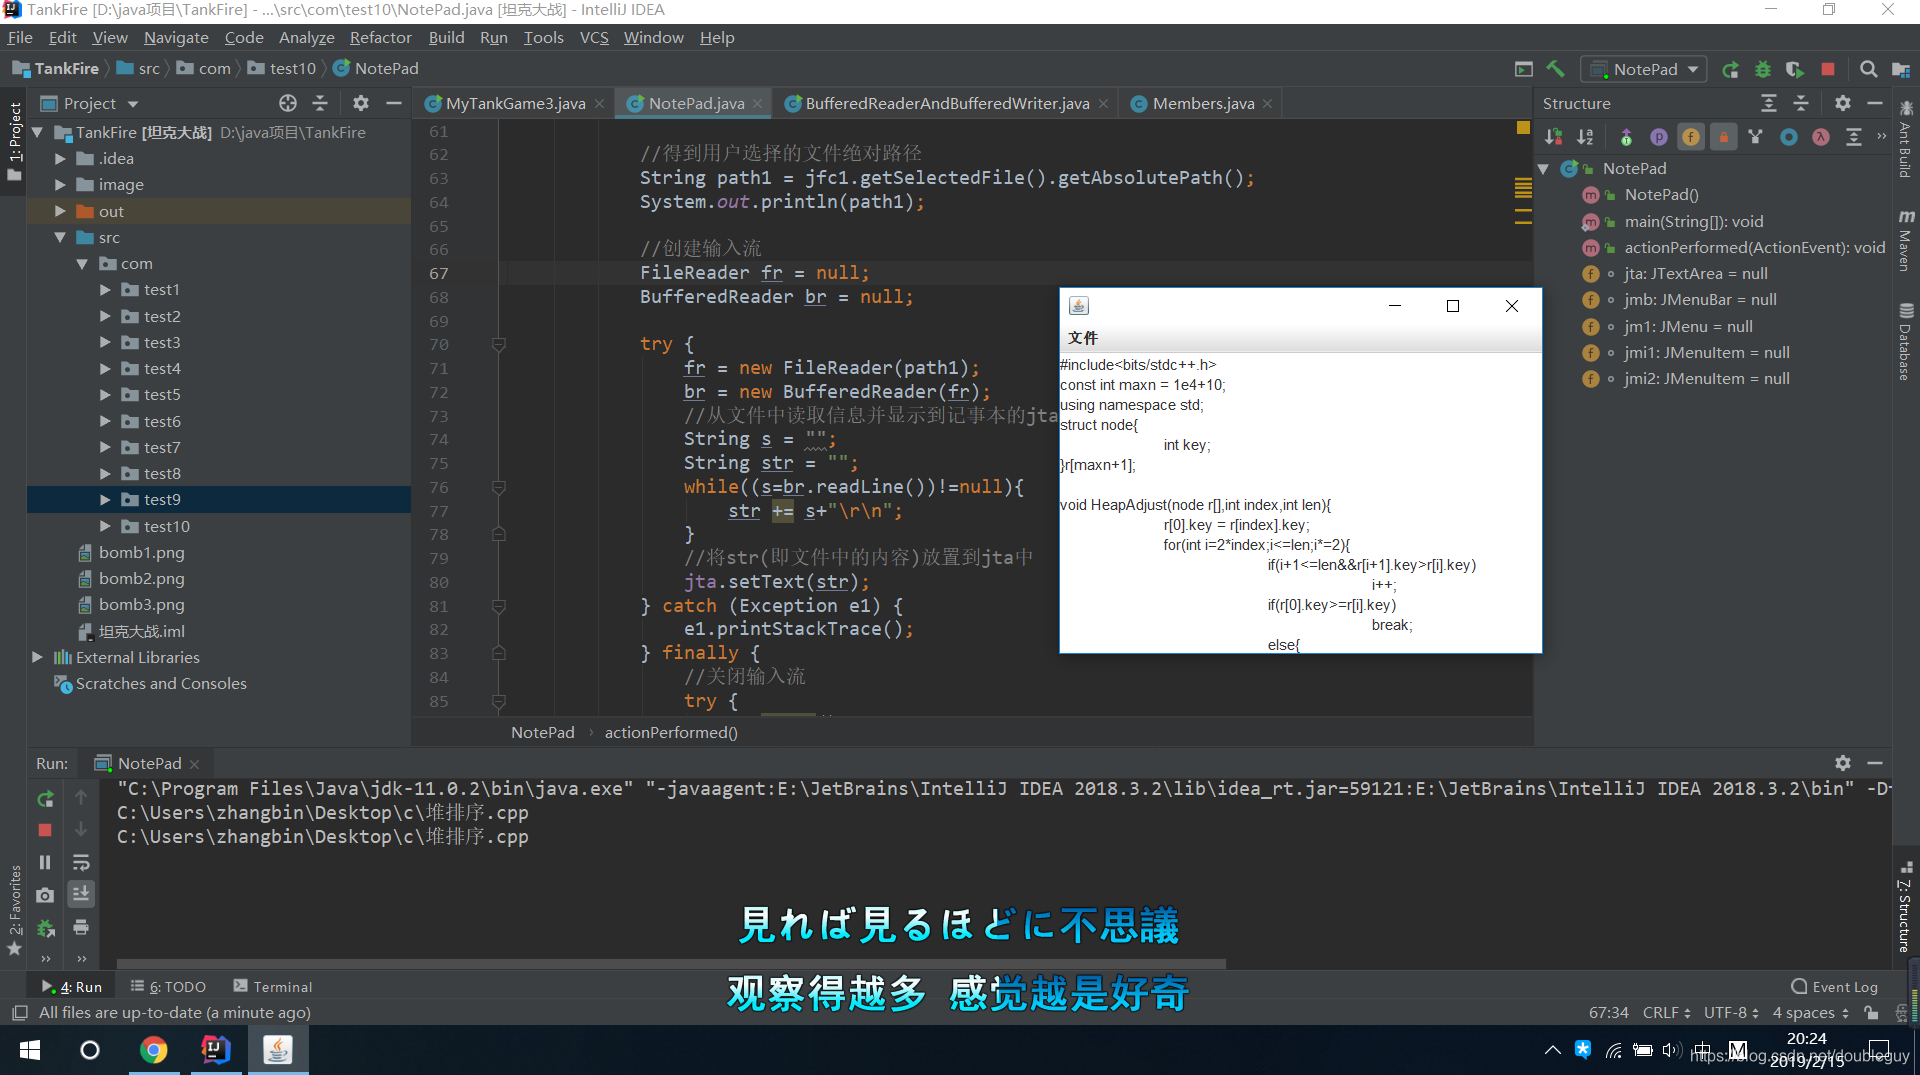
Task: Switch to MyTankGame3.java tab
Action: (x=515, y=103)
